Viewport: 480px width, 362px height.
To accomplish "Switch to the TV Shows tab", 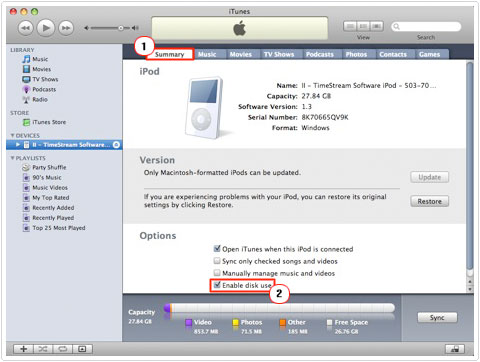I will click(x=279, y=54).
